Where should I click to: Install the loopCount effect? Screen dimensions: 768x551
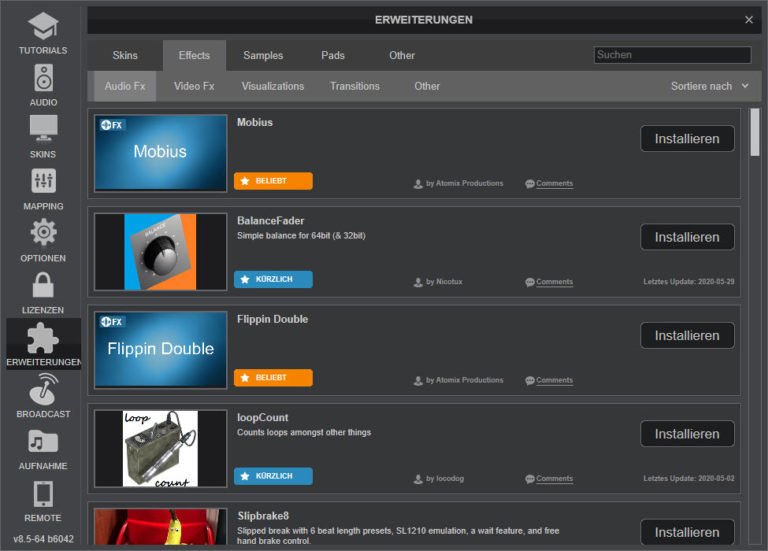coord(687,434)
